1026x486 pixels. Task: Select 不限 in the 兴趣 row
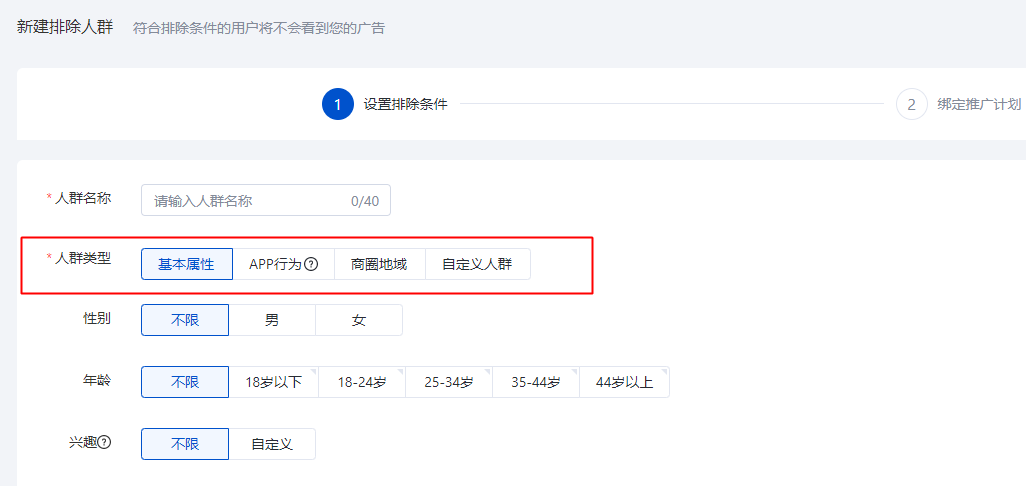pyautogui.click(x=185, y=444)
